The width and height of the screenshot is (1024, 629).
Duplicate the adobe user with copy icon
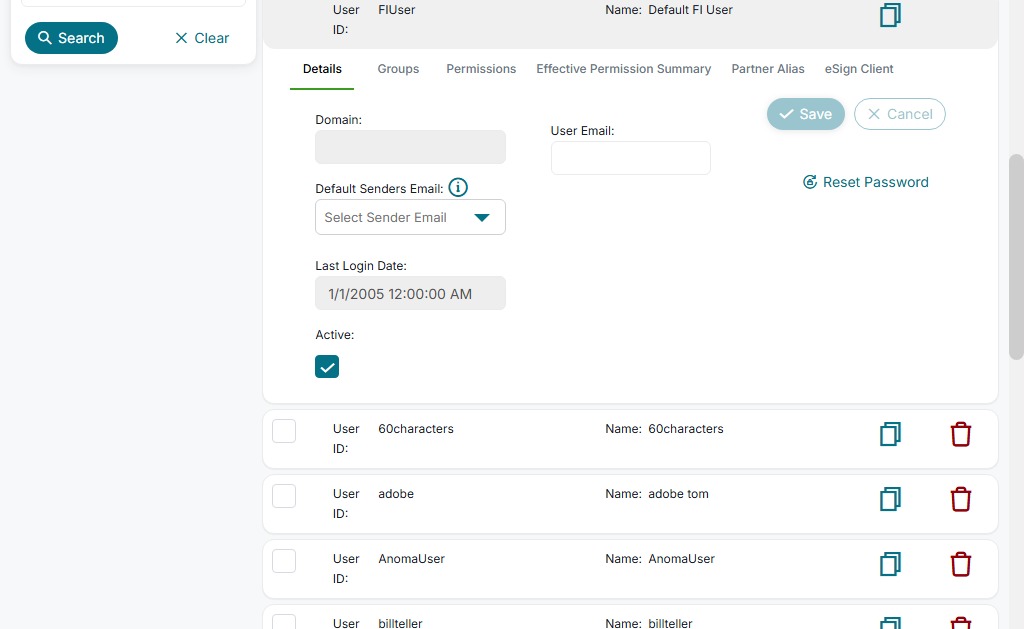890,499
